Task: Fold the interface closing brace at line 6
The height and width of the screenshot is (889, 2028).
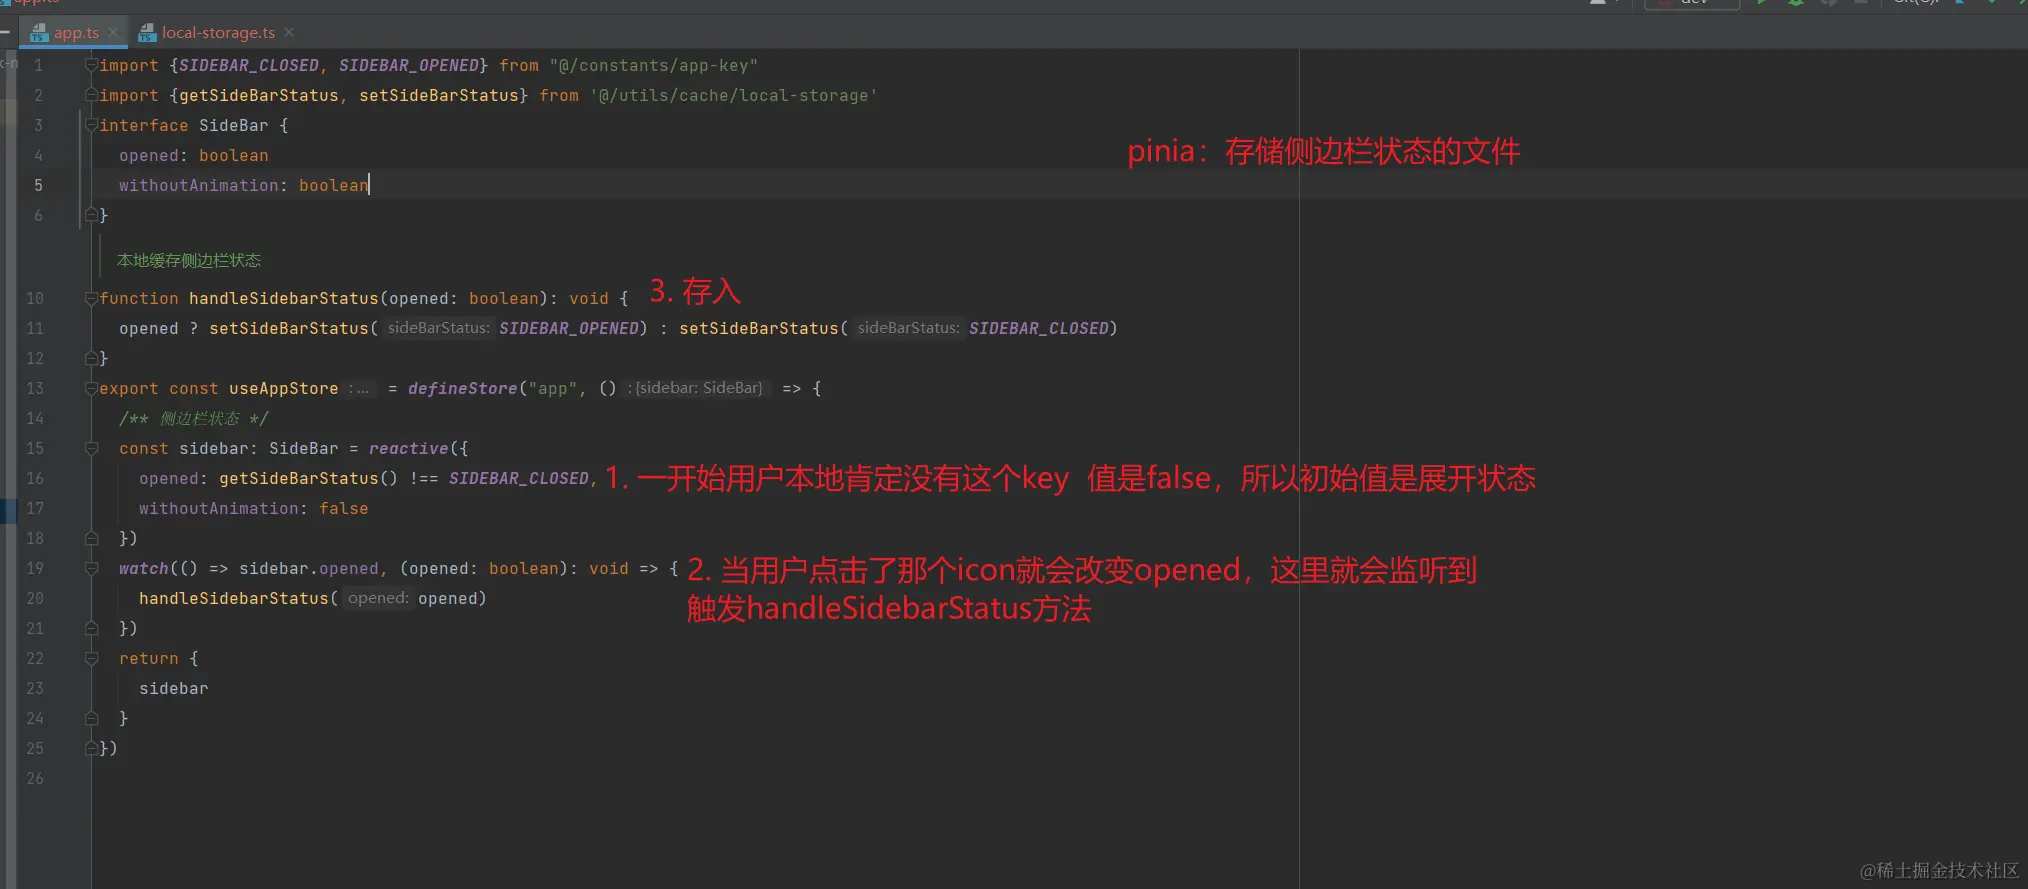Action: tap(91, 215)
